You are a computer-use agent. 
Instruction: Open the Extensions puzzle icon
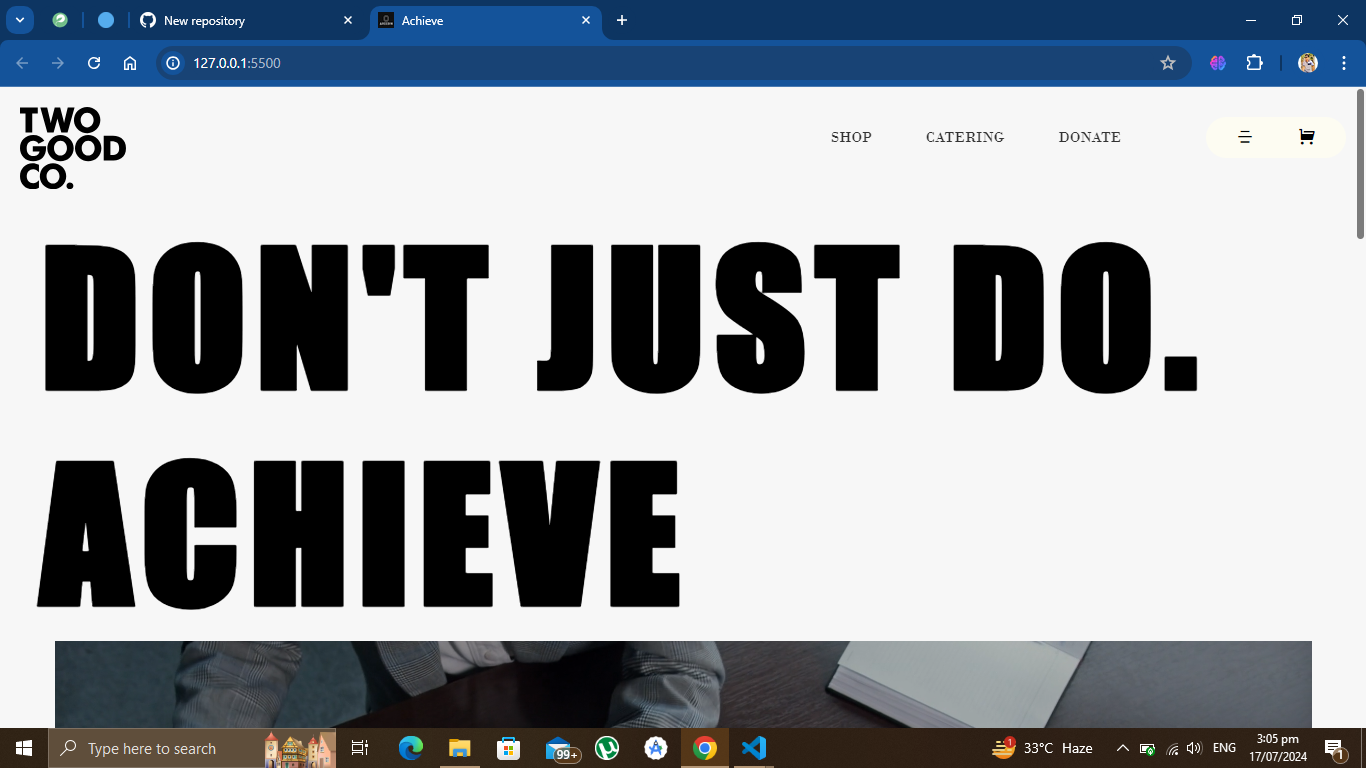[1254, 63]
